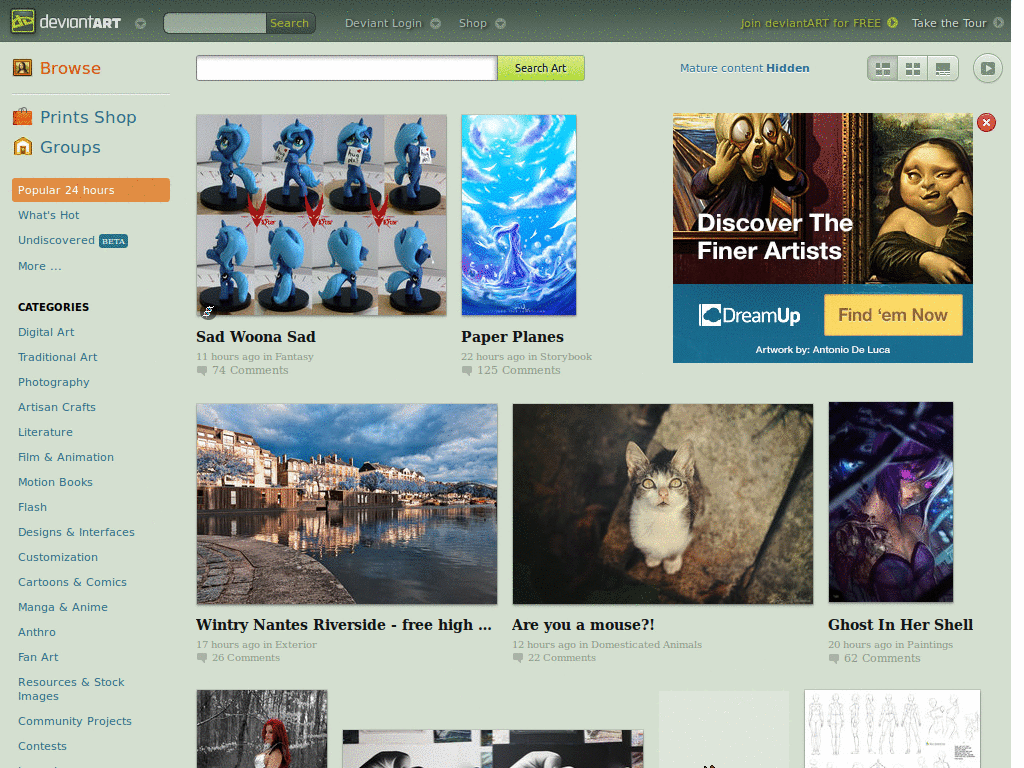Expand the More ... filter options
The height and width of the screenshot is (768, 1024).
point(39,266)
